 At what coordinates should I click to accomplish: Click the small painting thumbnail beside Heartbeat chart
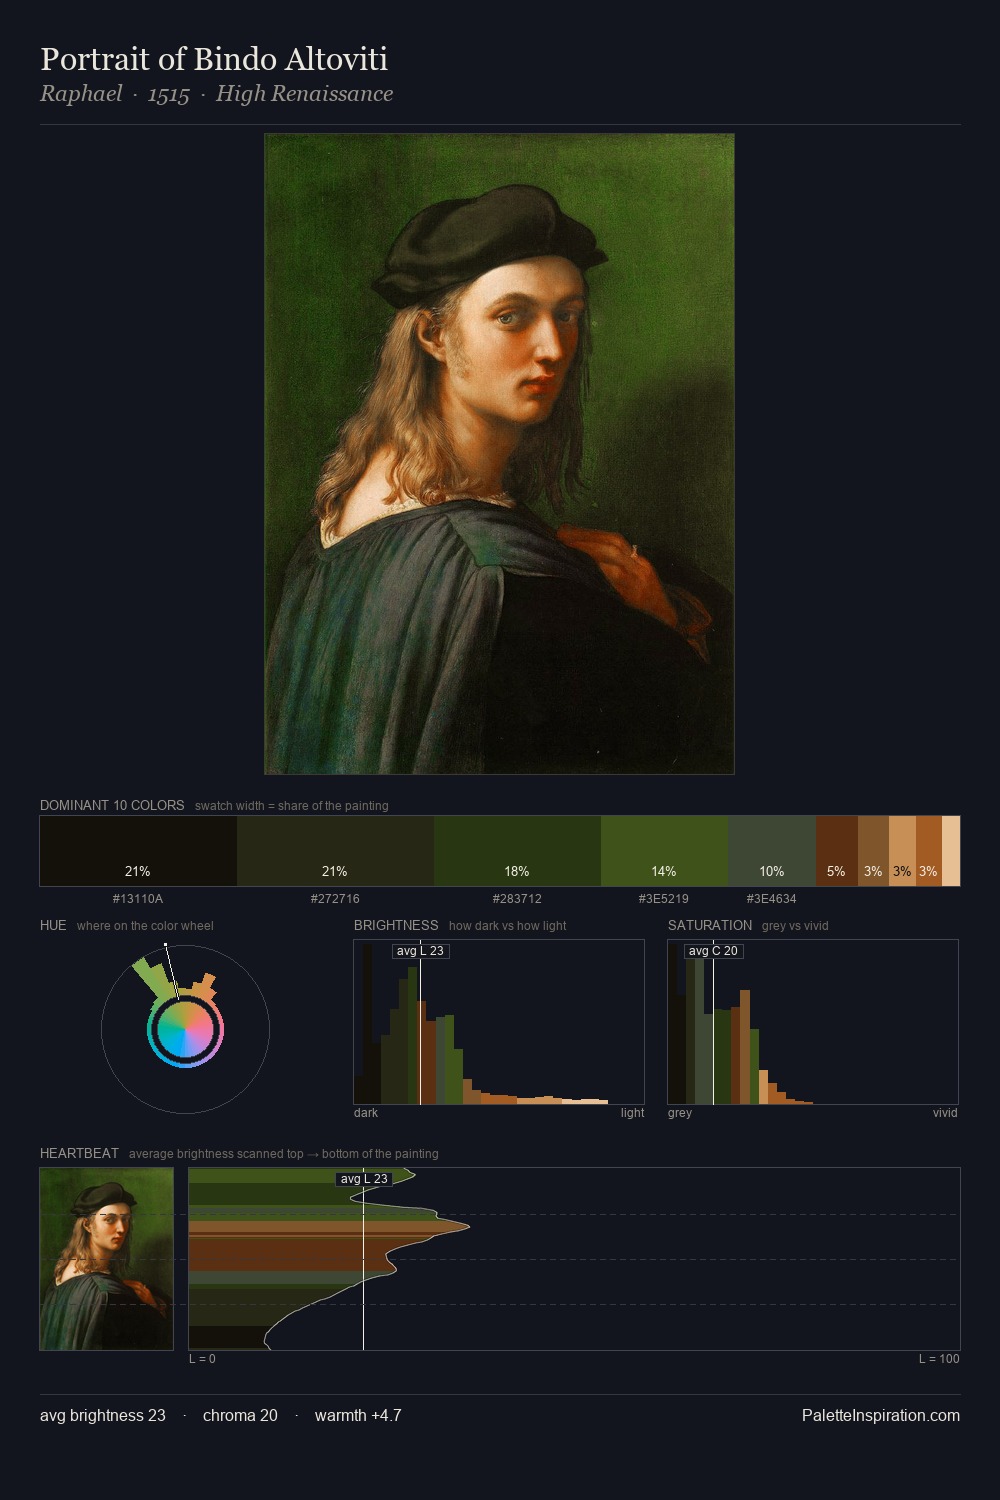coord(106,1259)
